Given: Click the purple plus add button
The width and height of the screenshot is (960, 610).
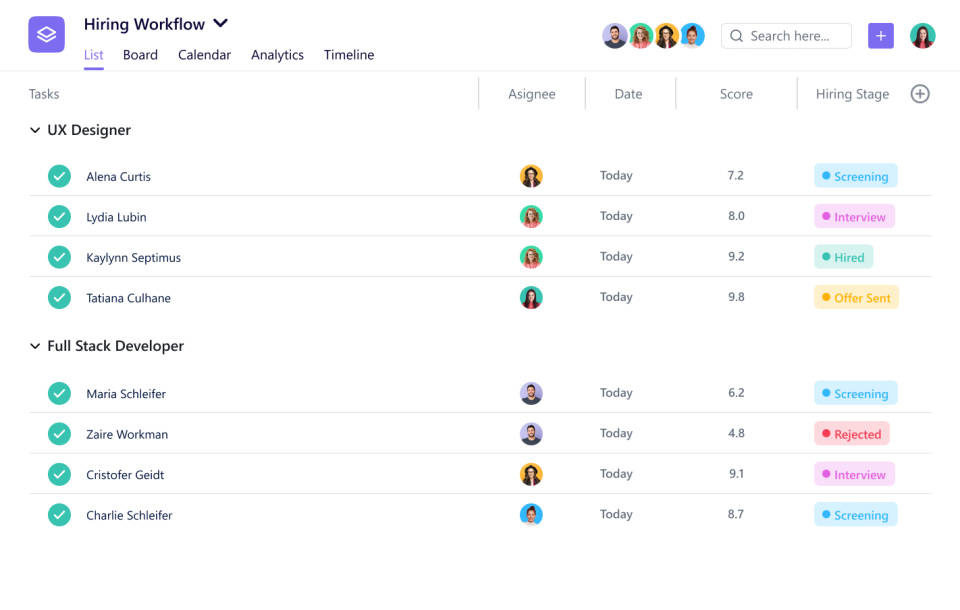Looking at the screenshot, I should (x=880, y=36).
